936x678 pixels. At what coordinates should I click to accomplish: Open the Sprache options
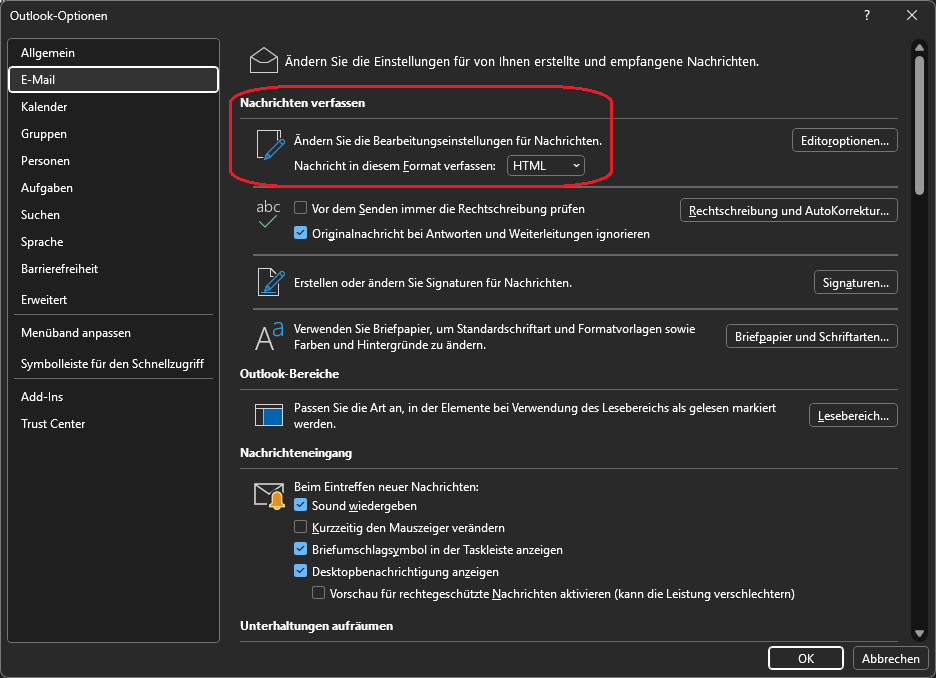point(113,242)
